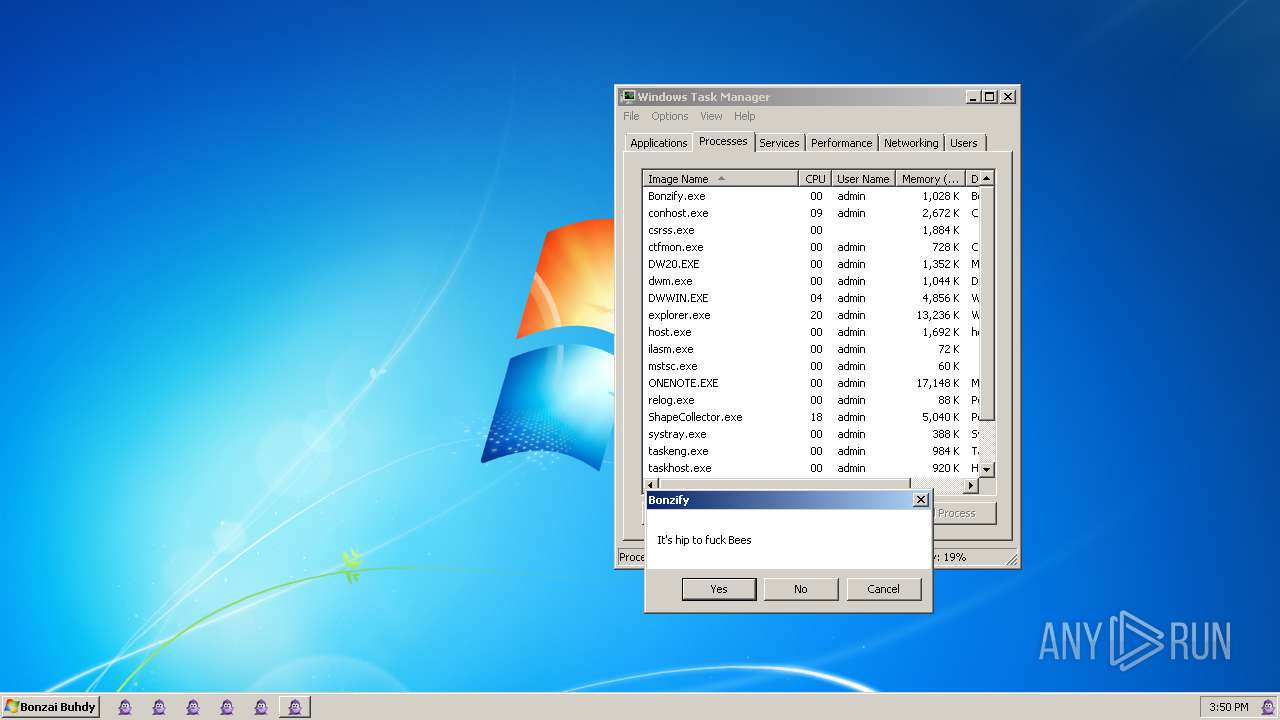This screenshot has width=1280, height=720.
Task: Open the Bonzai Buhdy start button
Action: pos(50,707)
